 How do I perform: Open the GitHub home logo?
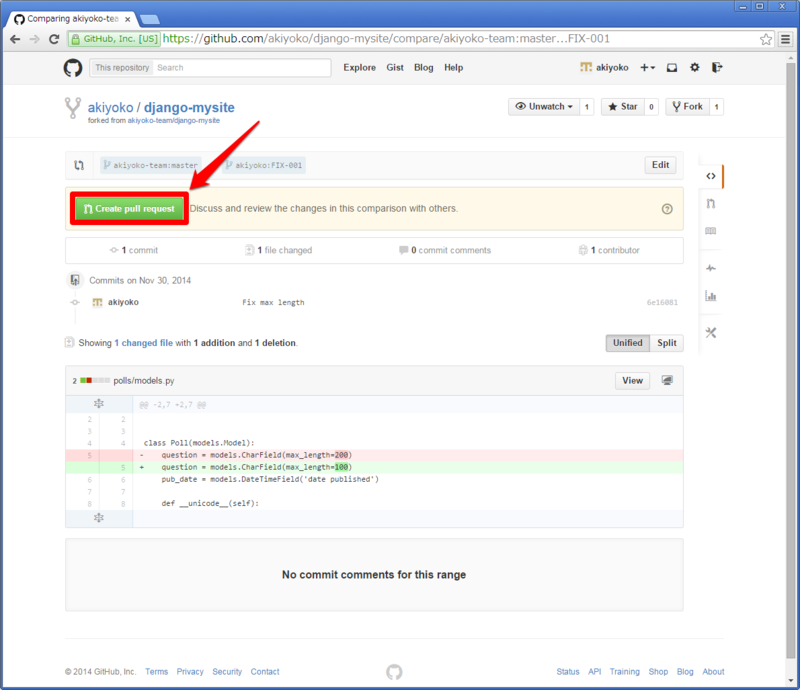pyautogui.click(x=73, y=67)
